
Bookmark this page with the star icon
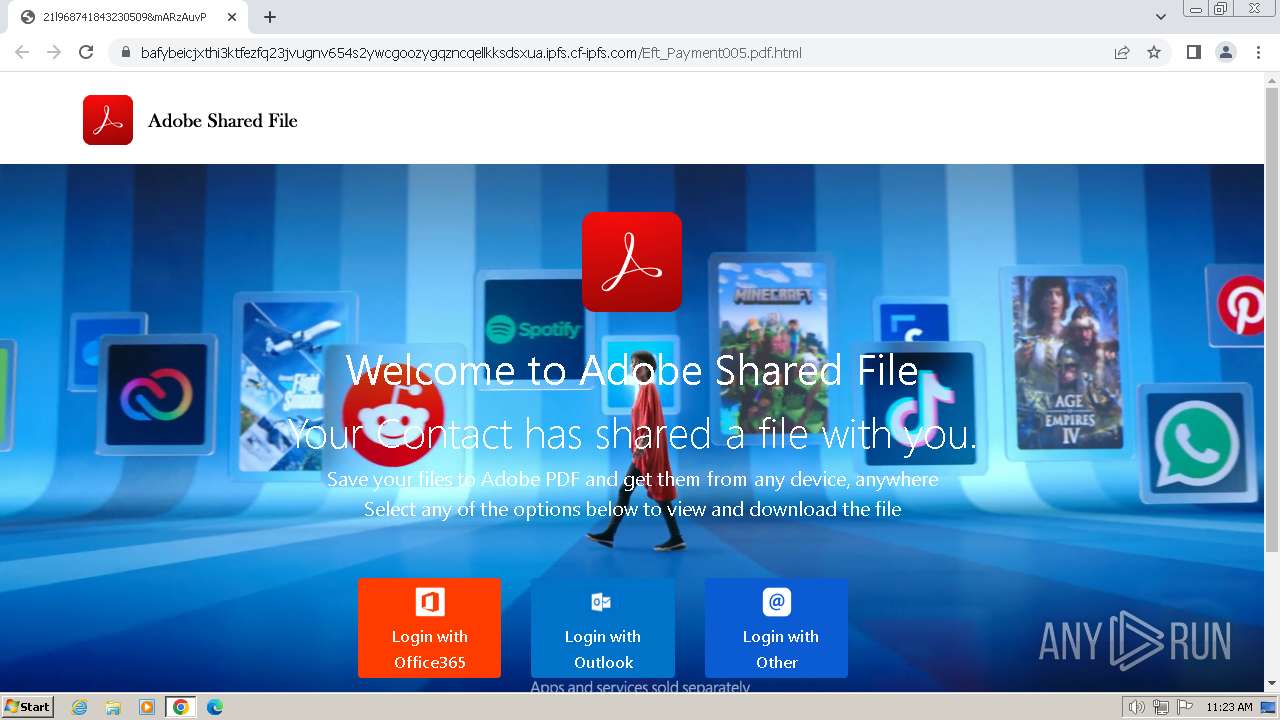[x=1154, y=53]
